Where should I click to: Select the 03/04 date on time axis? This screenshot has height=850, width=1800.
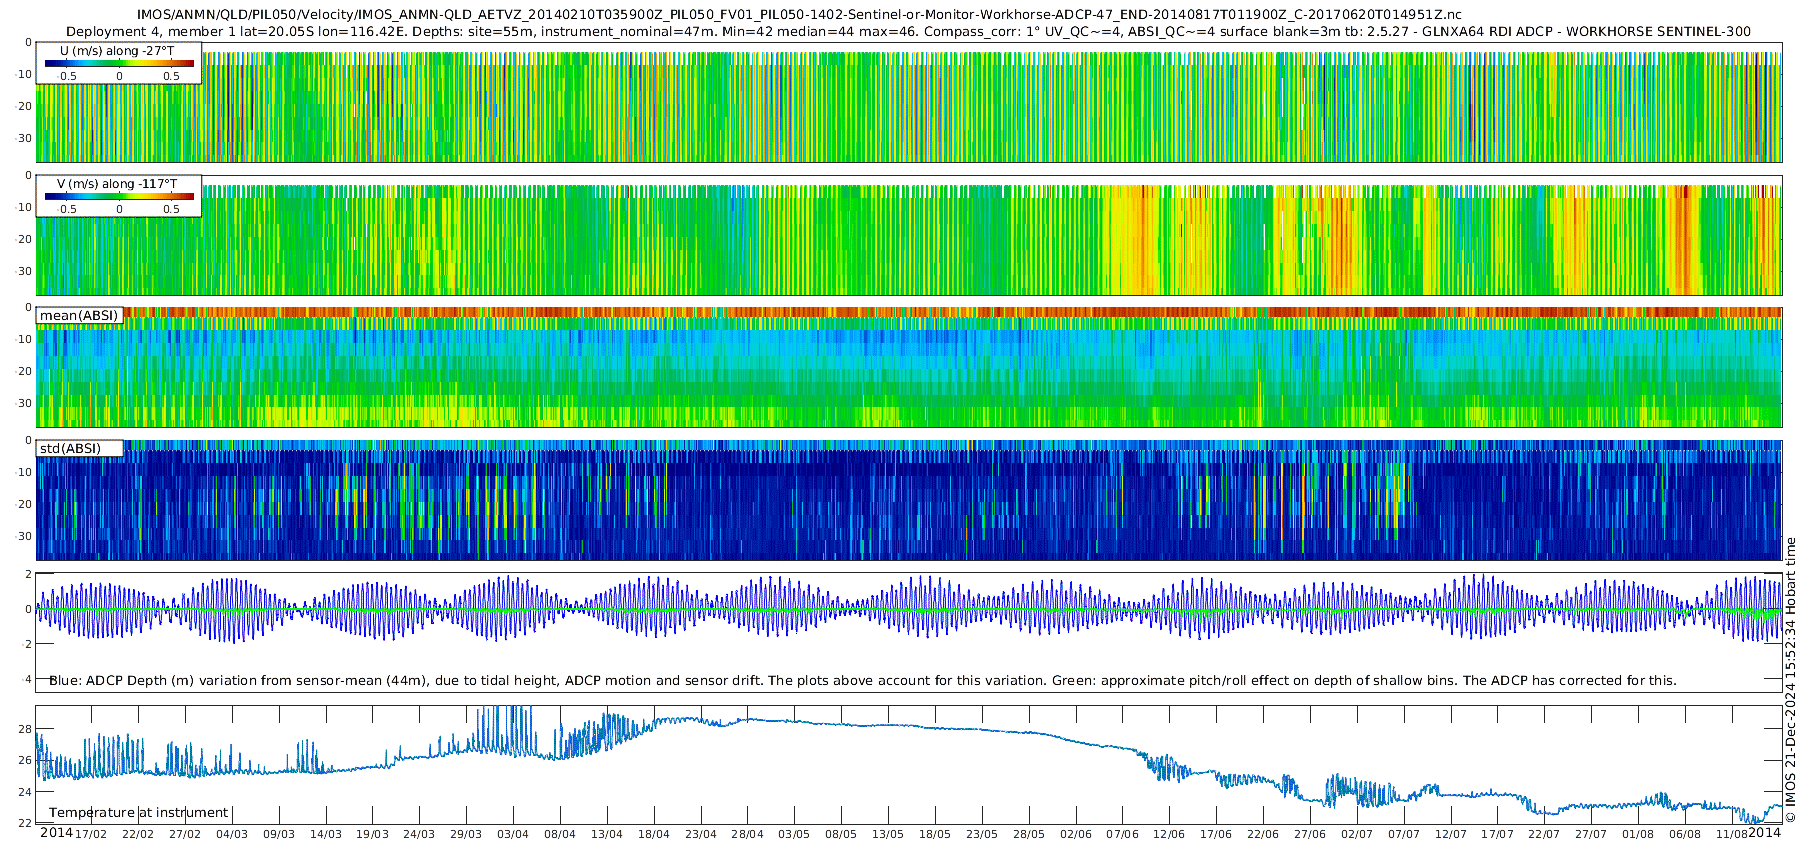(513, 834)
